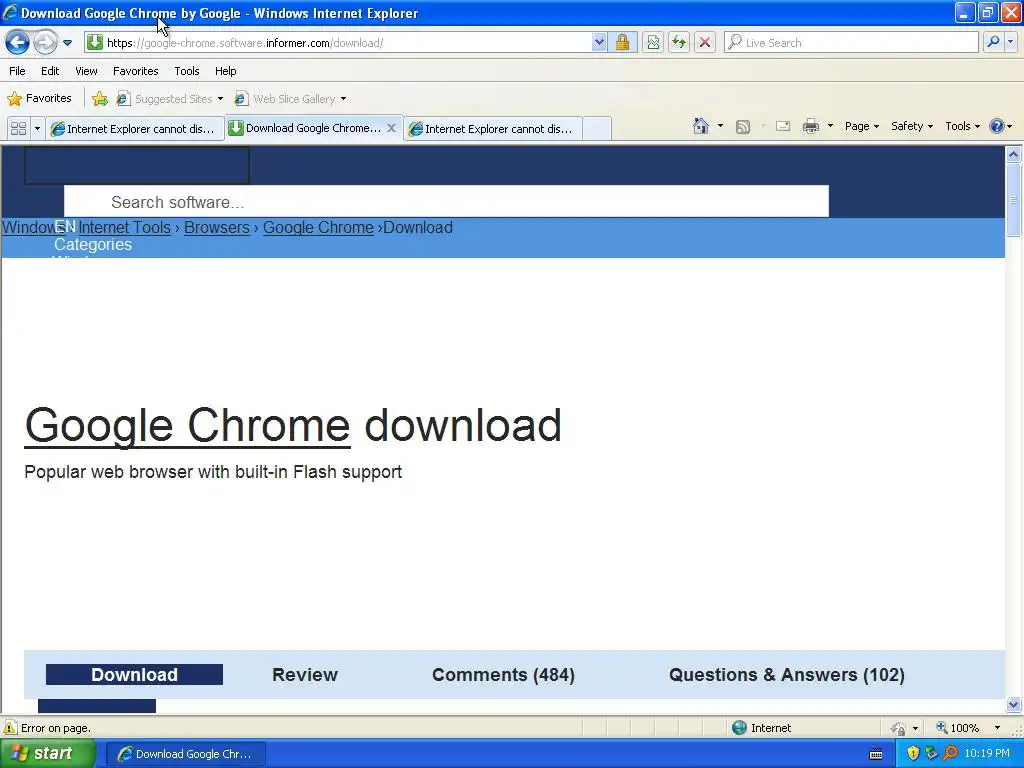Open Questions & Answers (102) tab

(787, 675)
